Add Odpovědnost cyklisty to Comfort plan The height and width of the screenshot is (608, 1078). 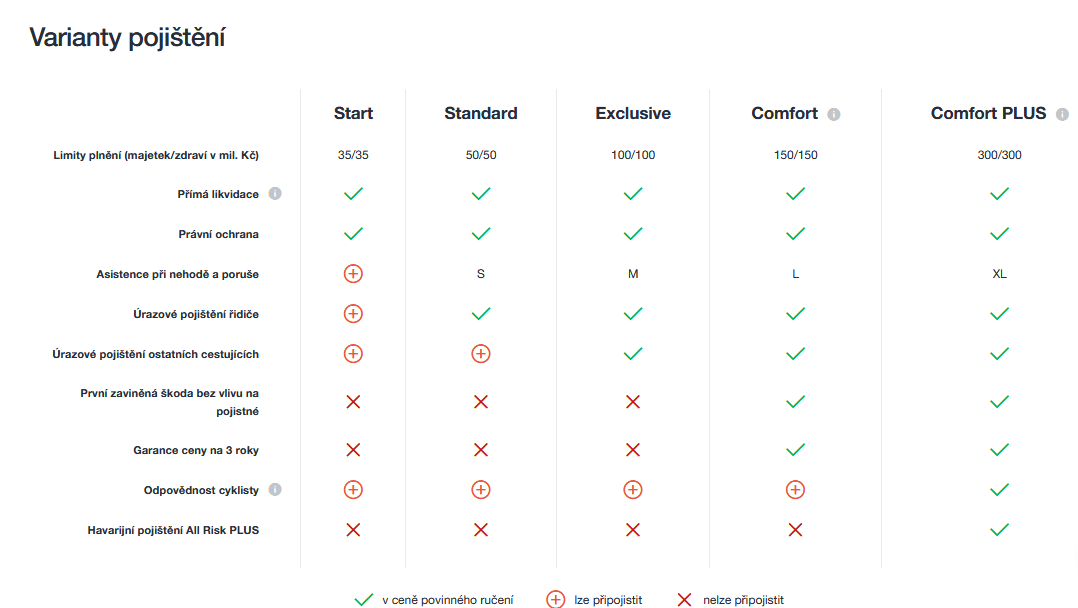pos(795,490)
